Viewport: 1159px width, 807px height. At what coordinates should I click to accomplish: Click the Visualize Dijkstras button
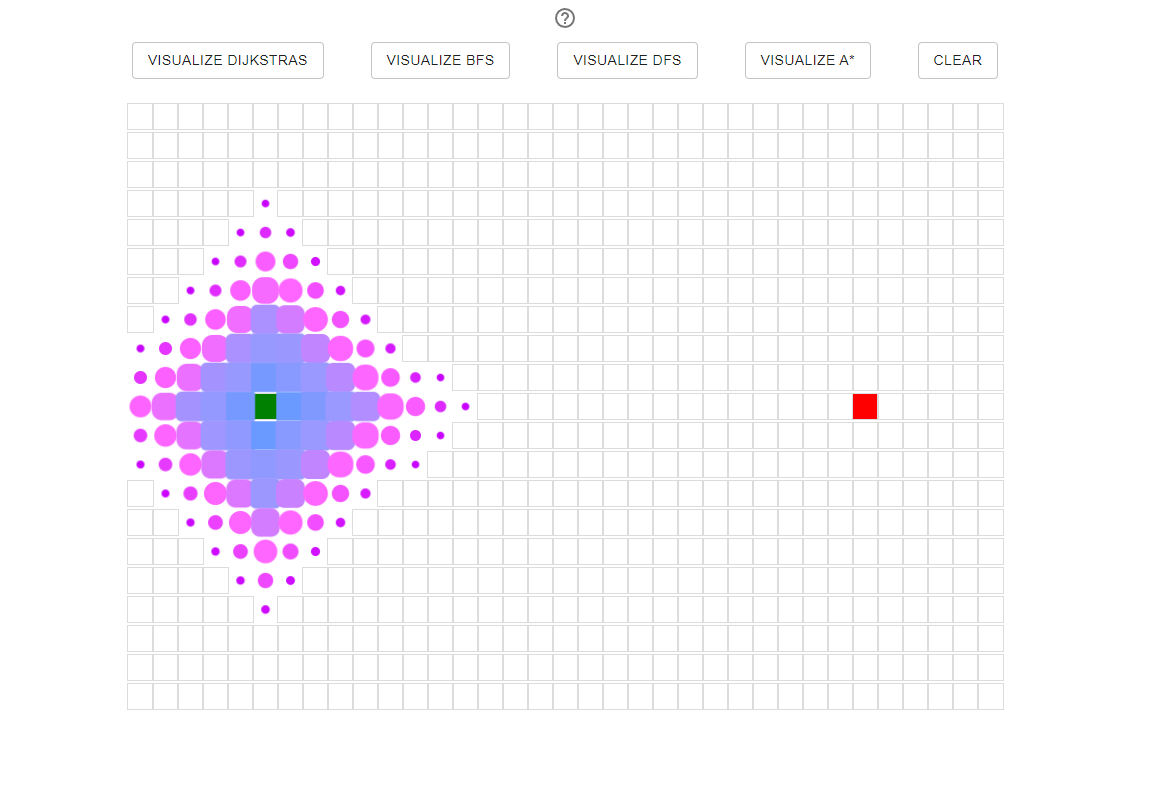click(x=228, y=61)
